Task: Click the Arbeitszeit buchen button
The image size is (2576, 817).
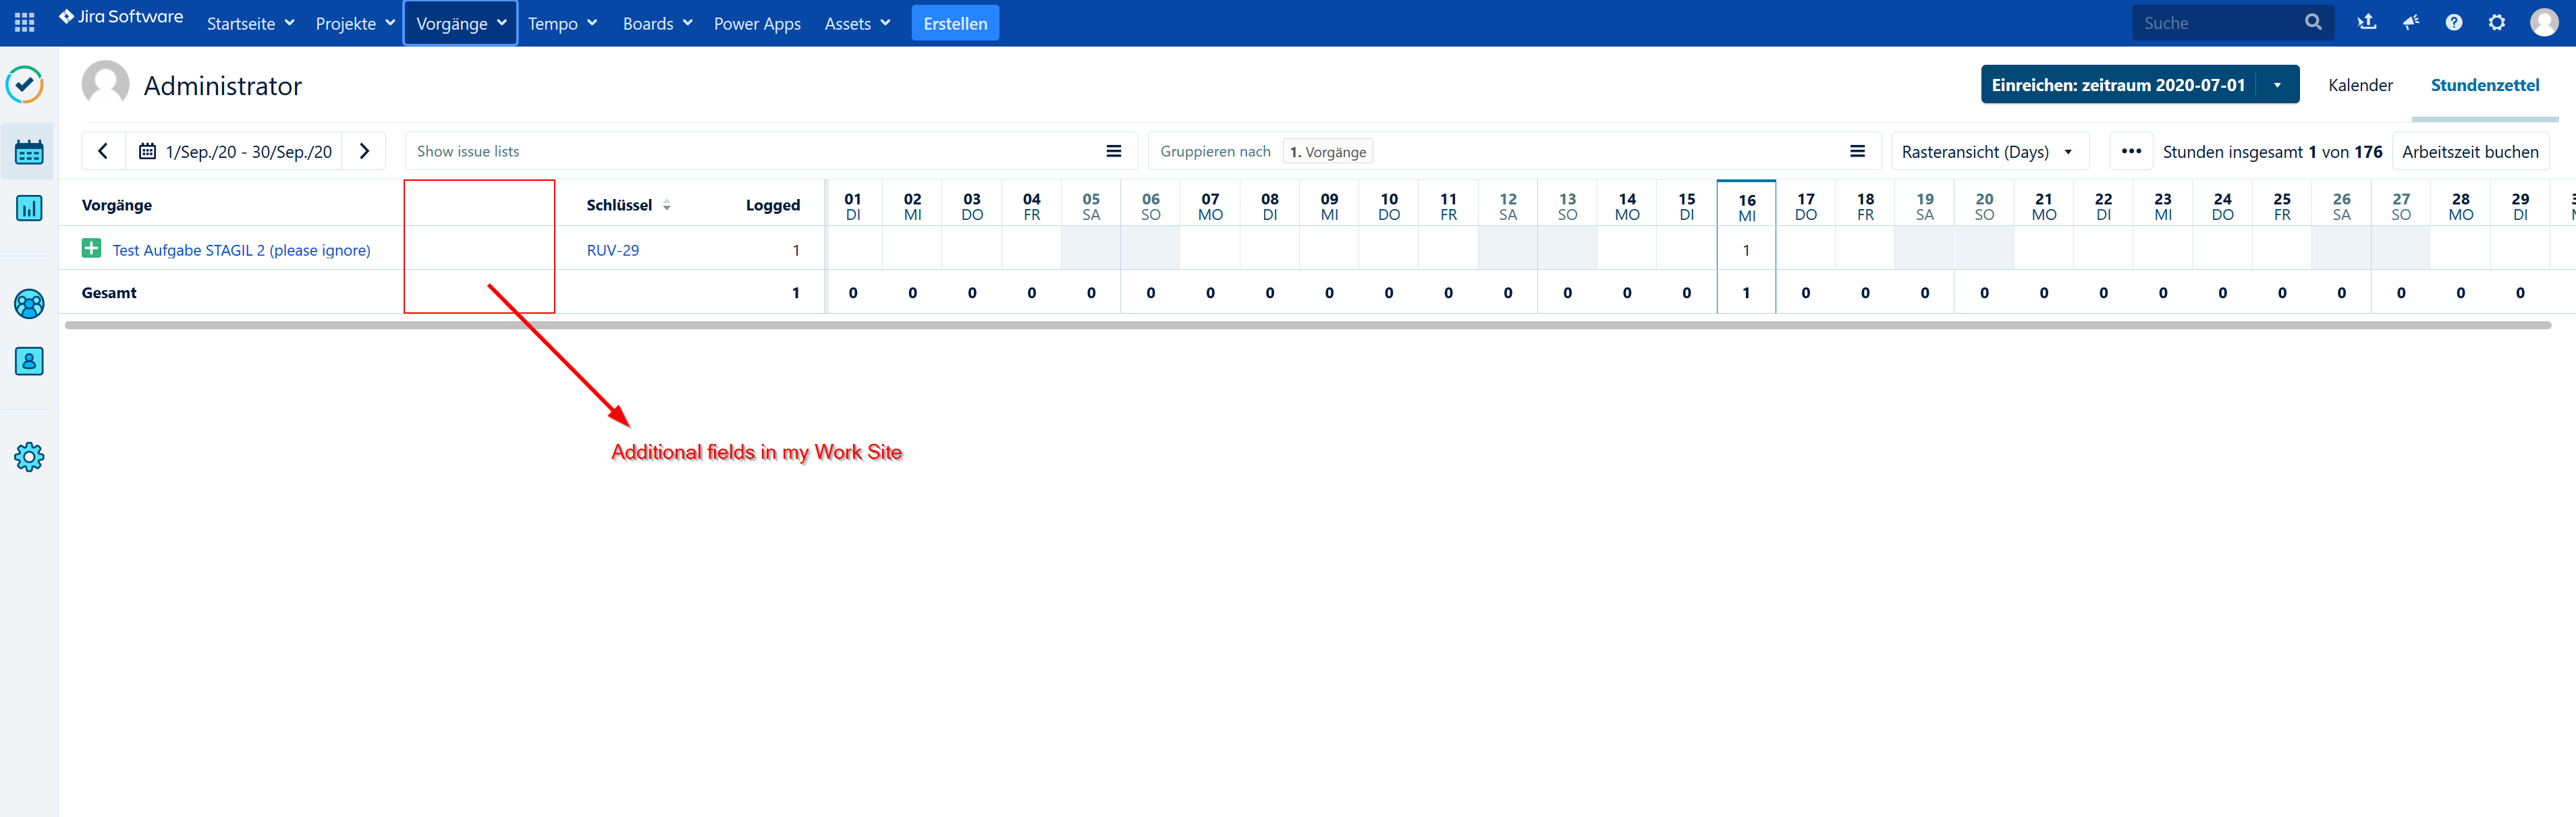Action: click(2469, 152)
